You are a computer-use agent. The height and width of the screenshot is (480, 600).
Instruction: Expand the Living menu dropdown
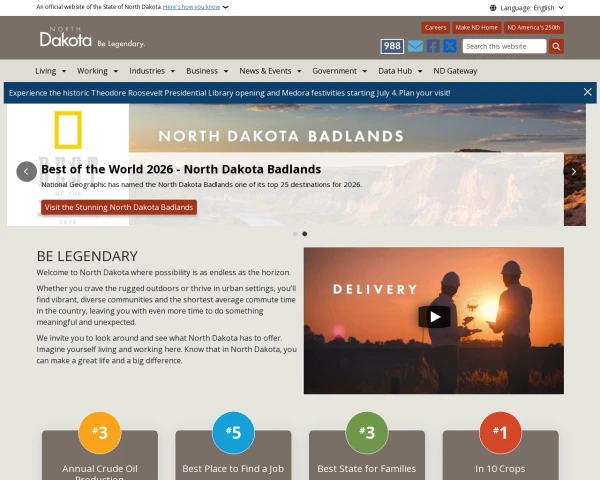pyautogui.click(x=51, y=71)
